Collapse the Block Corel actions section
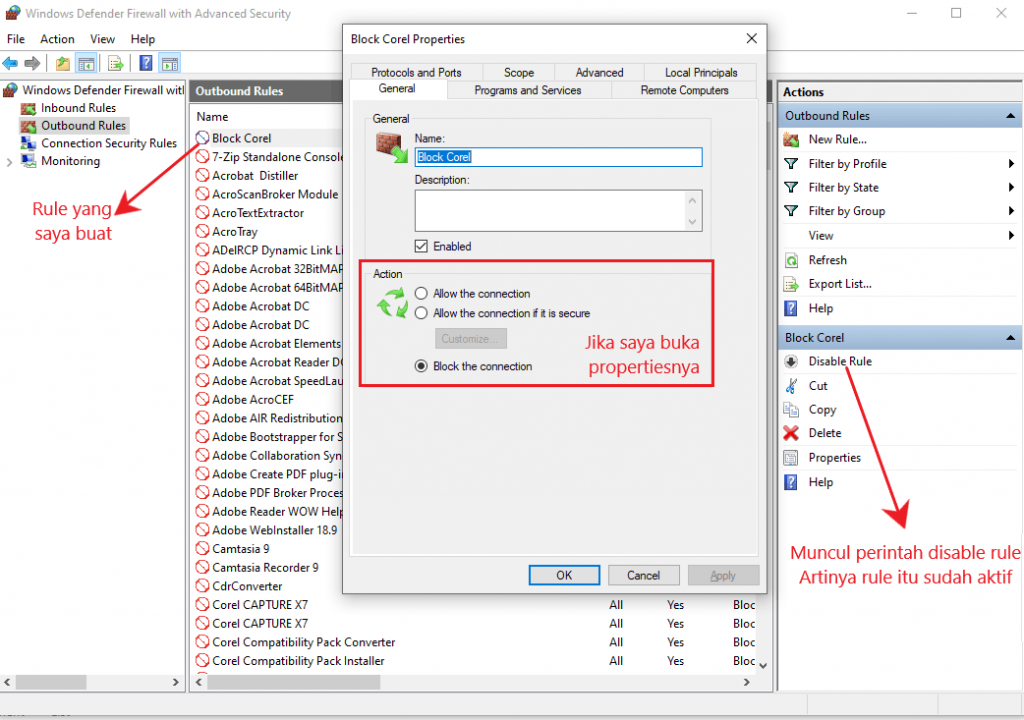1024x720 pixels. tap(1010, 338)
